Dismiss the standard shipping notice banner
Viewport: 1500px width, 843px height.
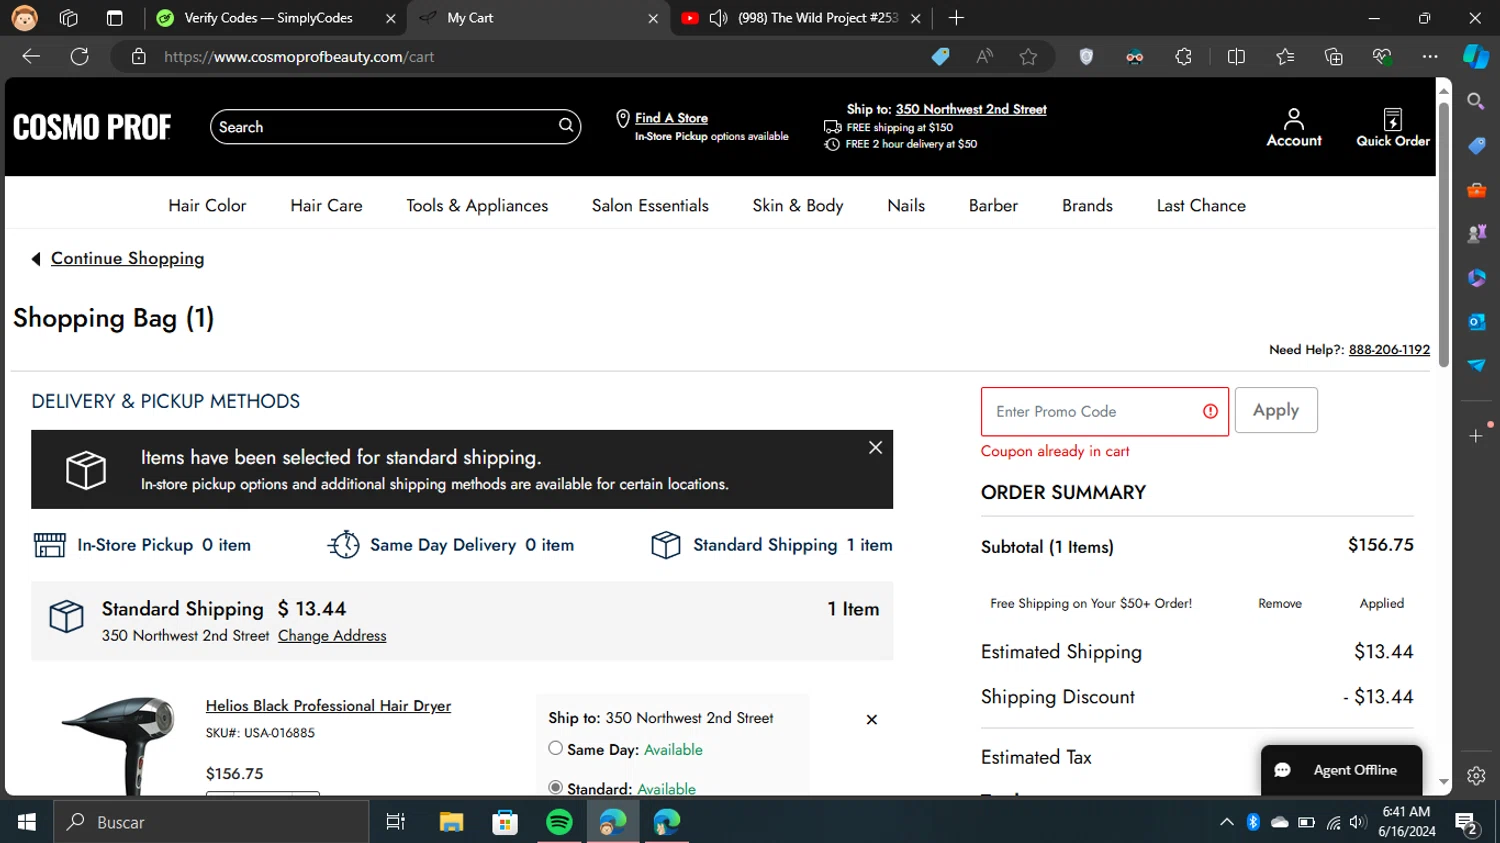click(x=875, y=448)
